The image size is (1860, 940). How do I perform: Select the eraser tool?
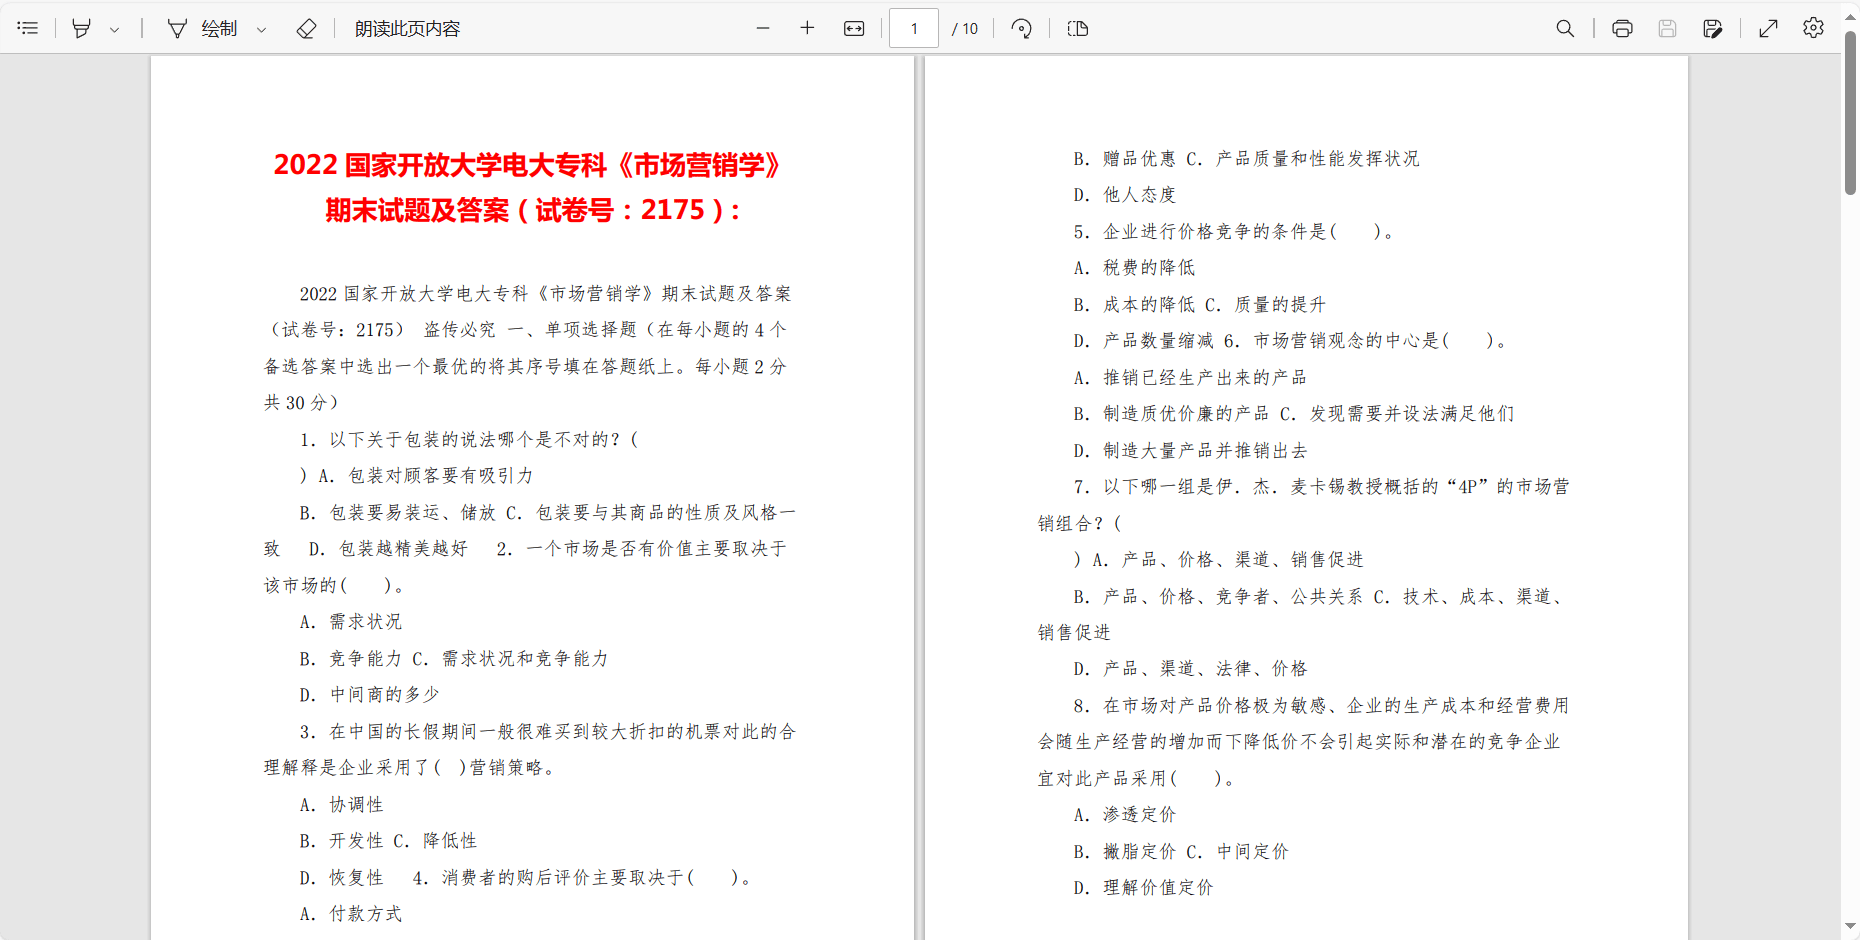coord(306,28)
